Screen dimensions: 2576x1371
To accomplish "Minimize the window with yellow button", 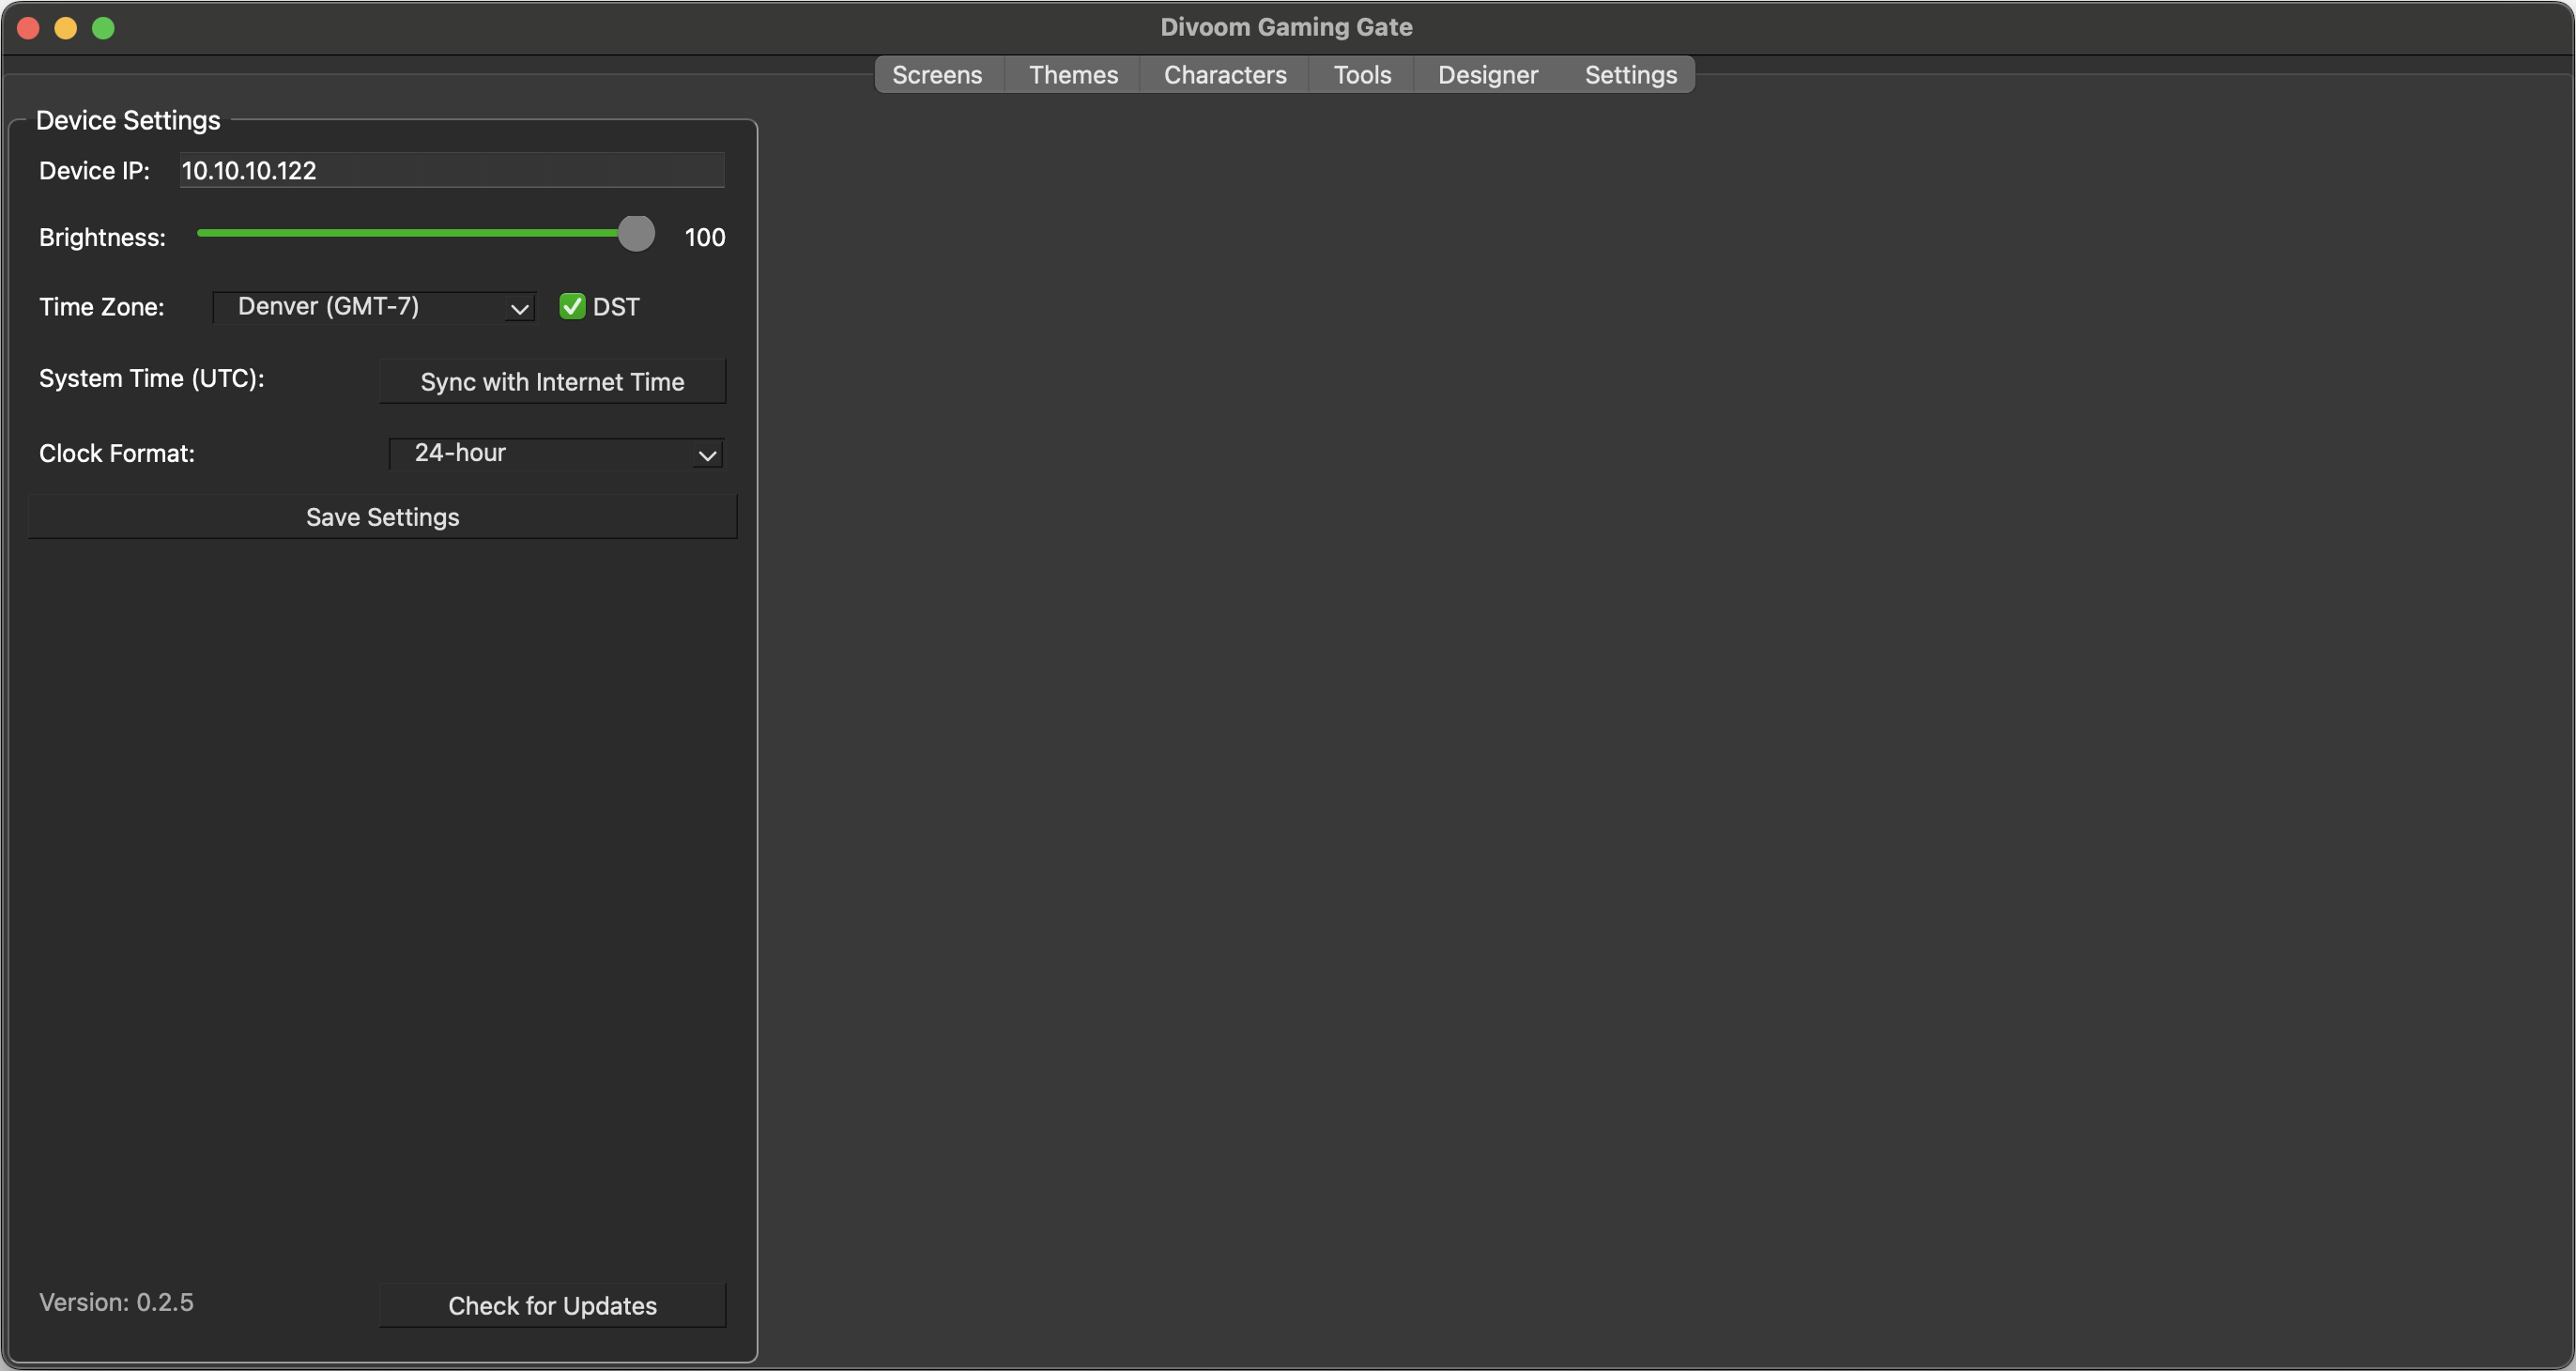I will point(66,28).
